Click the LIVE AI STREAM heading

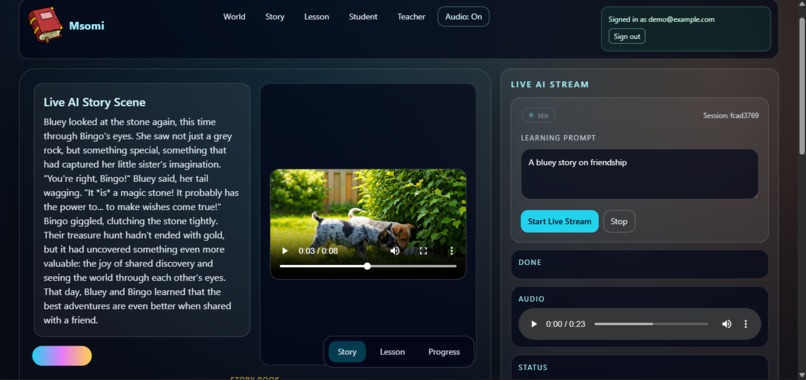(549, 84)
